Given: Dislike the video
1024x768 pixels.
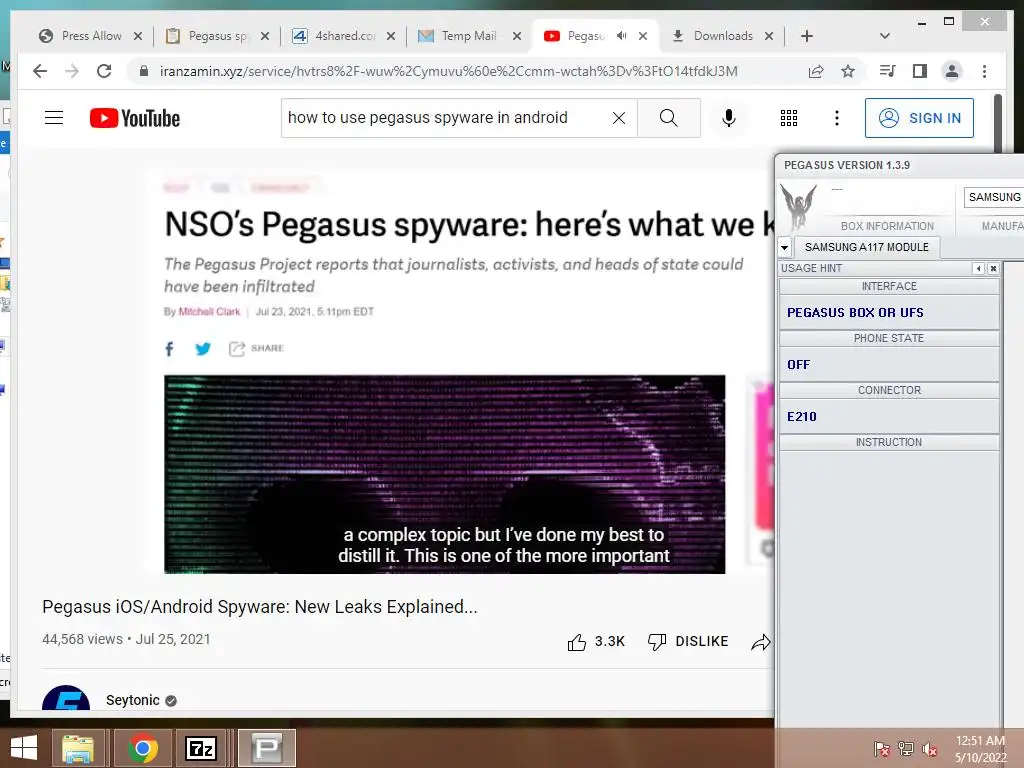Looking at the screenshot, I should coord(688,641).
